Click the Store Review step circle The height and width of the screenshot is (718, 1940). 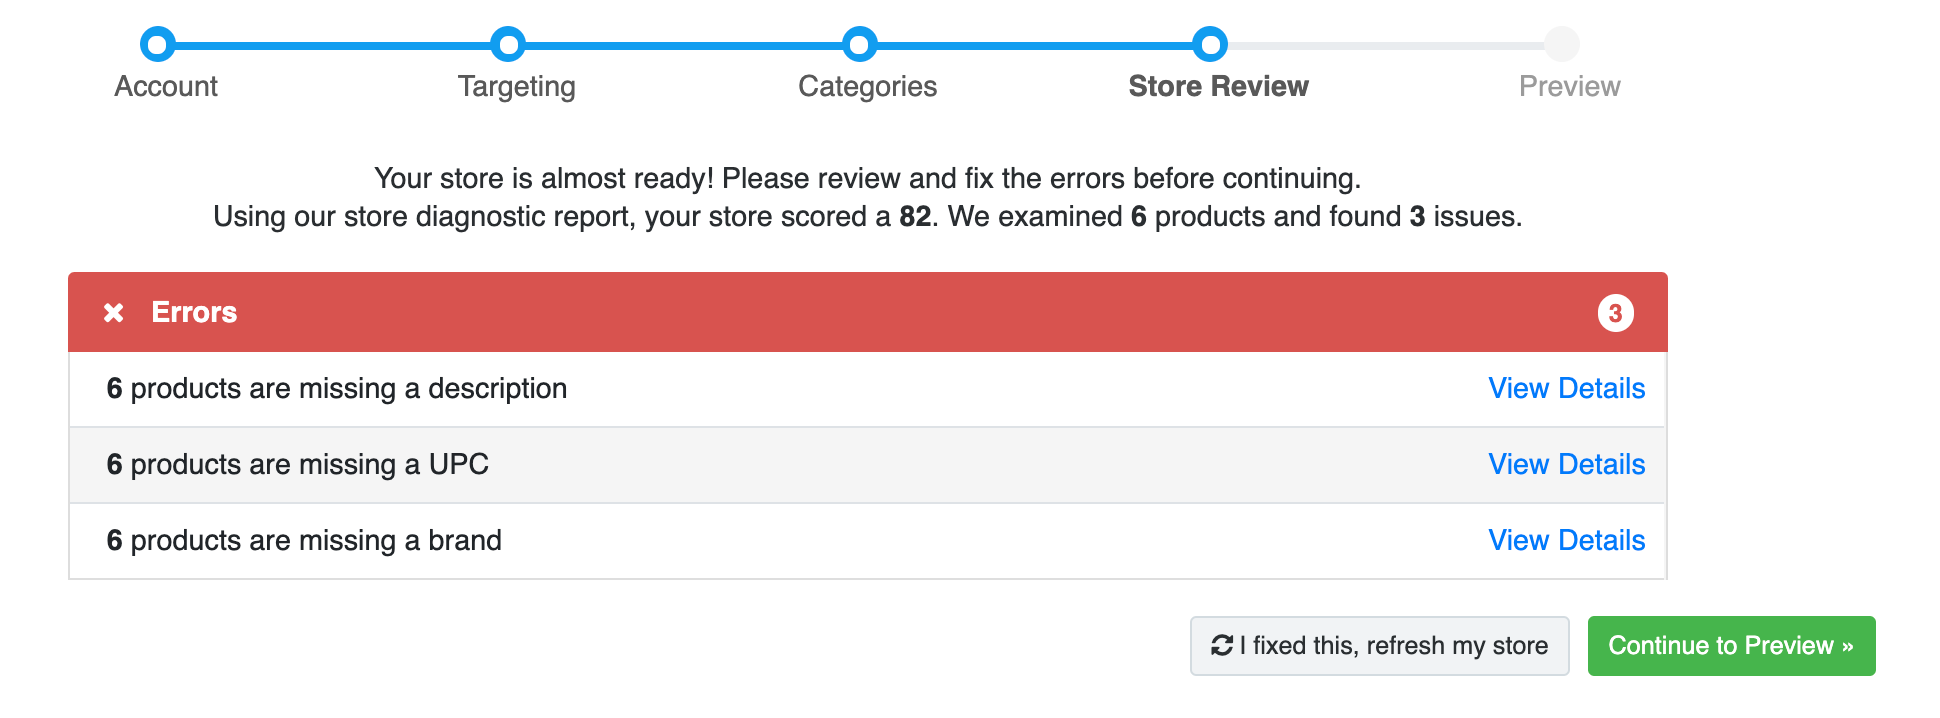(x=1210, y=44)
